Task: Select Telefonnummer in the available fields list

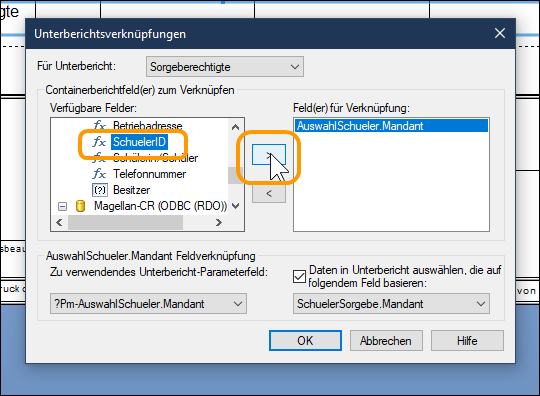Action: (149, 174)
